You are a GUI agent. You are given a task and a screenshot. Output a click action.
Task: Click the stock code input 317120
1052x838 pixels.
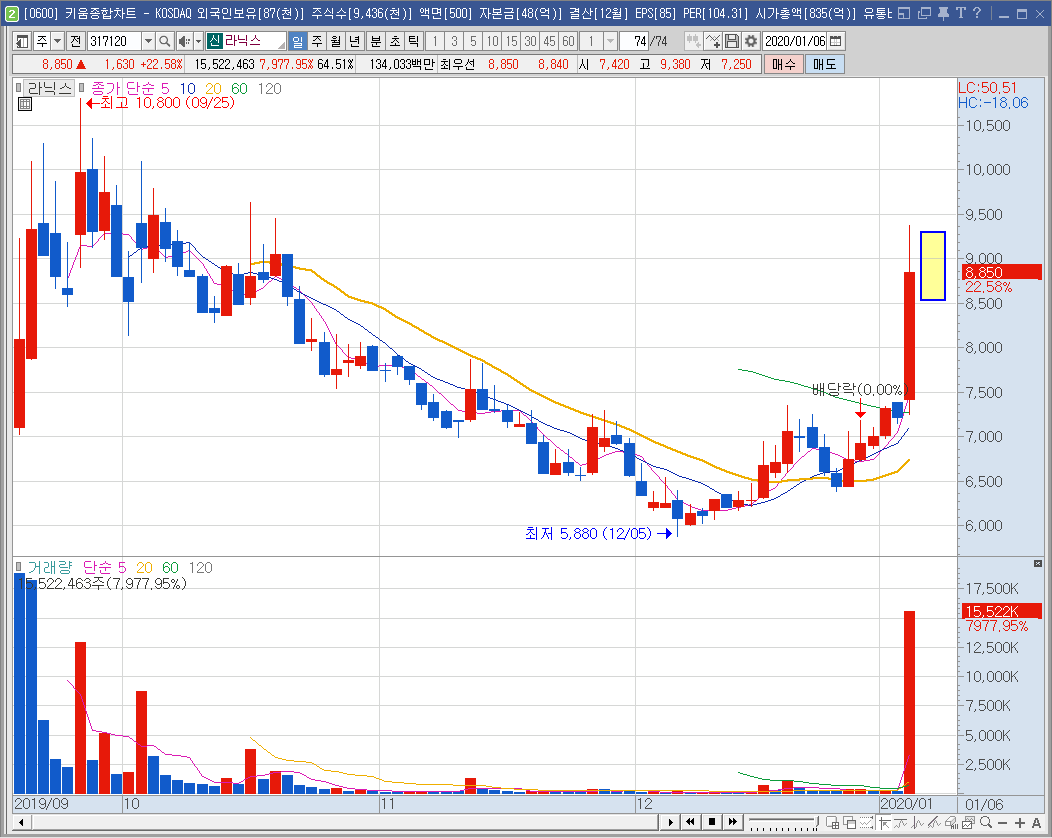pyautogui.click(x=115, y=42)
